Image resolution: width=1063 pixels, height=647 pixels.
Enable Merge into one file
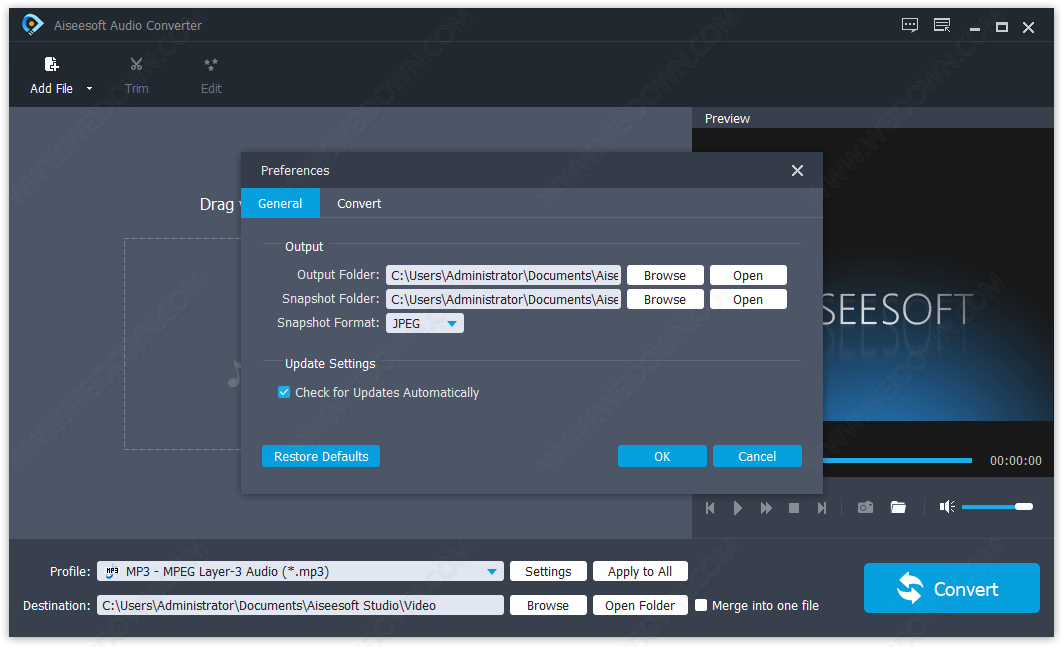tap(701, 605)
